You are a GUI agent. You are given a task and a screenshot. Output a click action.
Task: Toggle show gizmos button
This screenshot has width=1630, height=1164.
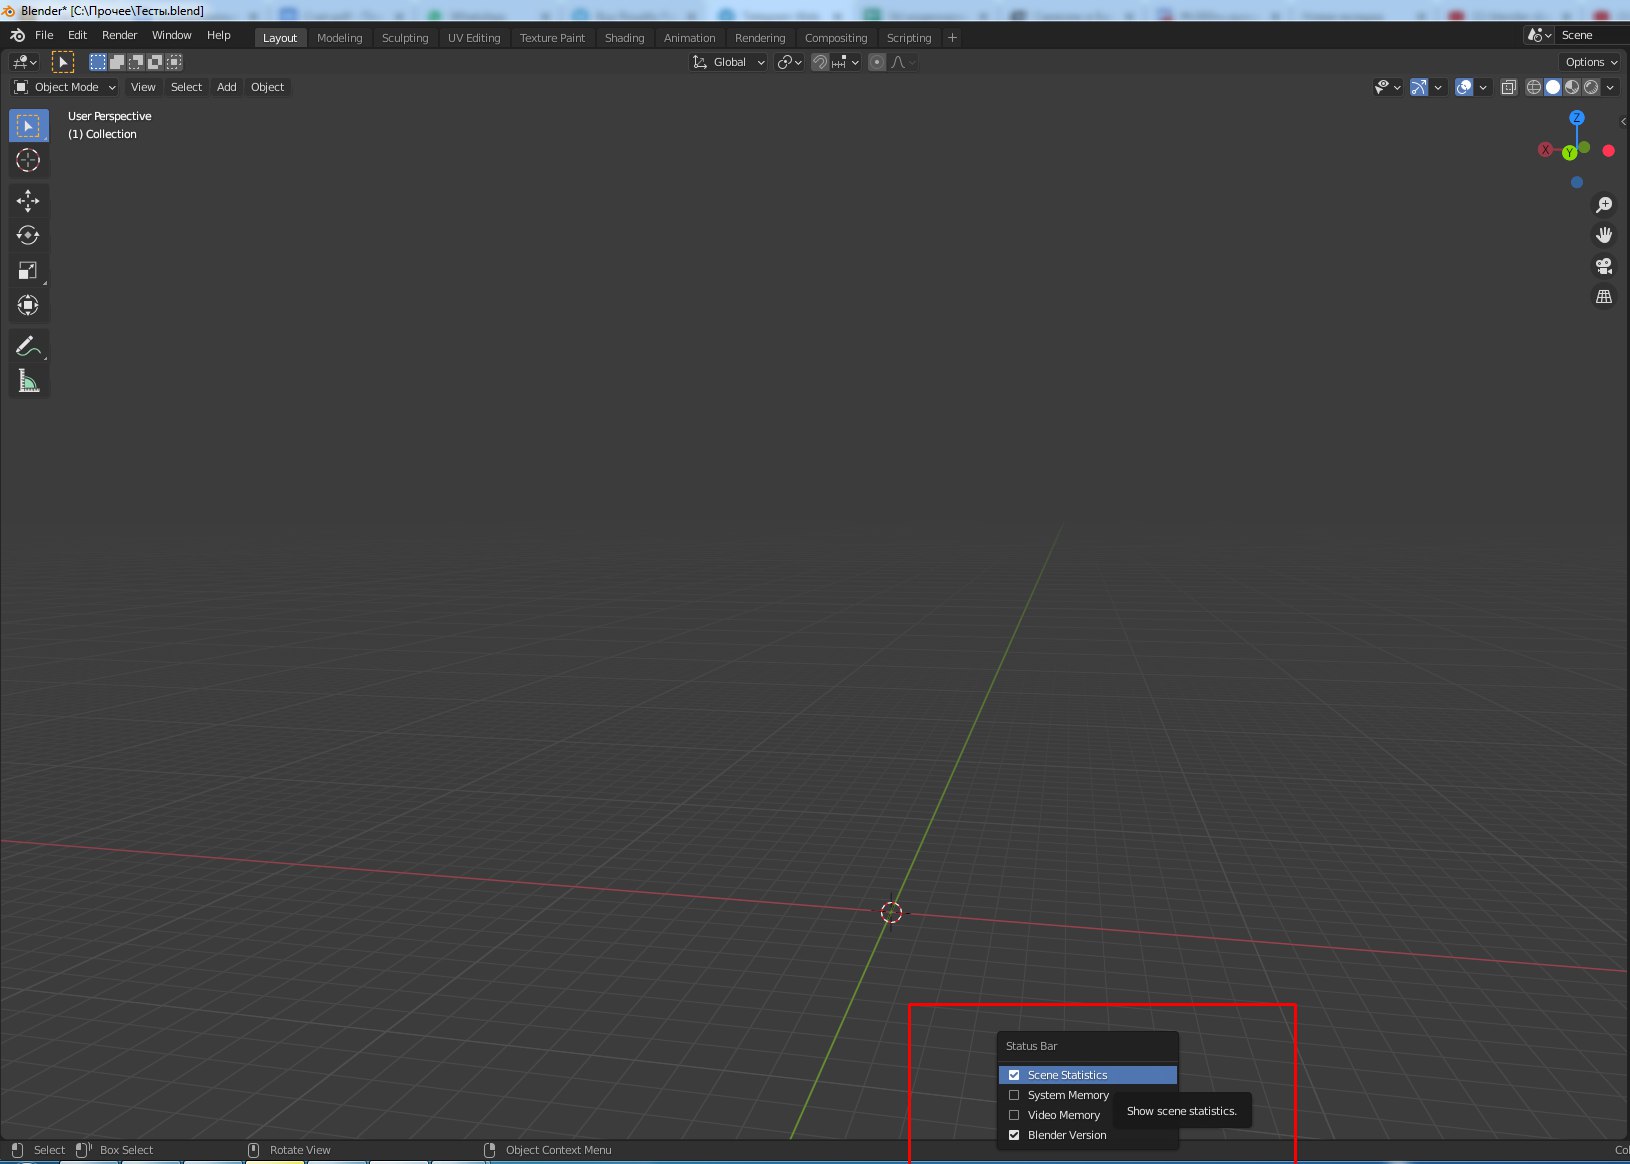[x=1419, y=87]
